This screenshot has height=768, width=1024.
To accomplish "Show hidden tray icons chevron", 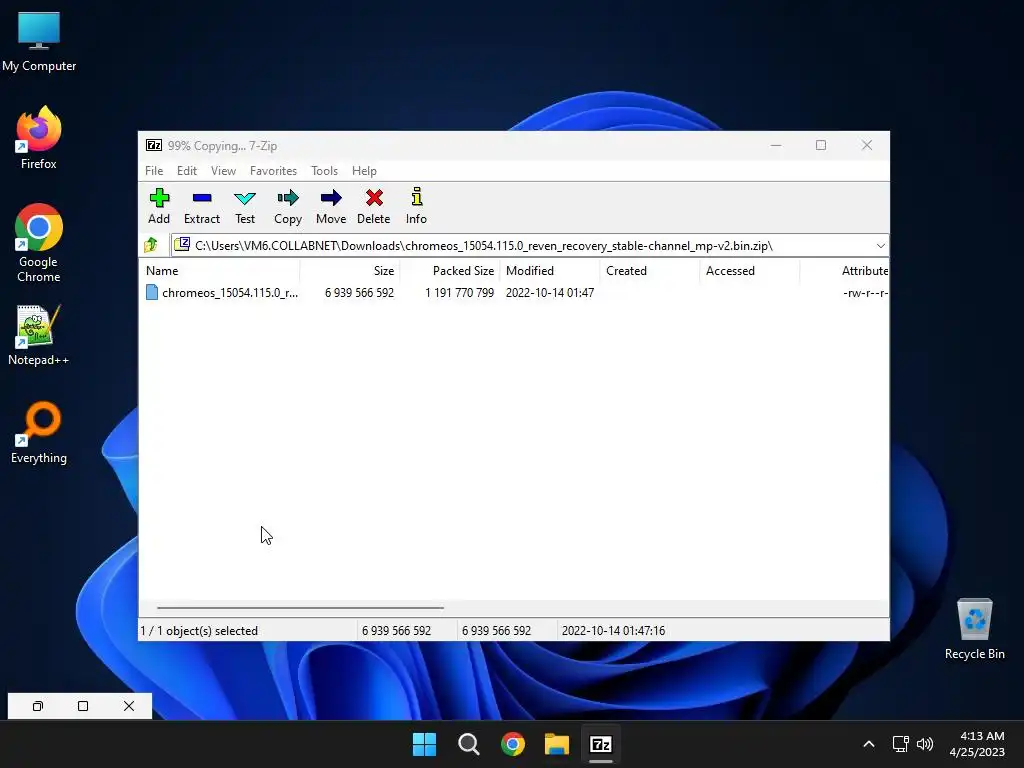I will [x=869, y=744].
